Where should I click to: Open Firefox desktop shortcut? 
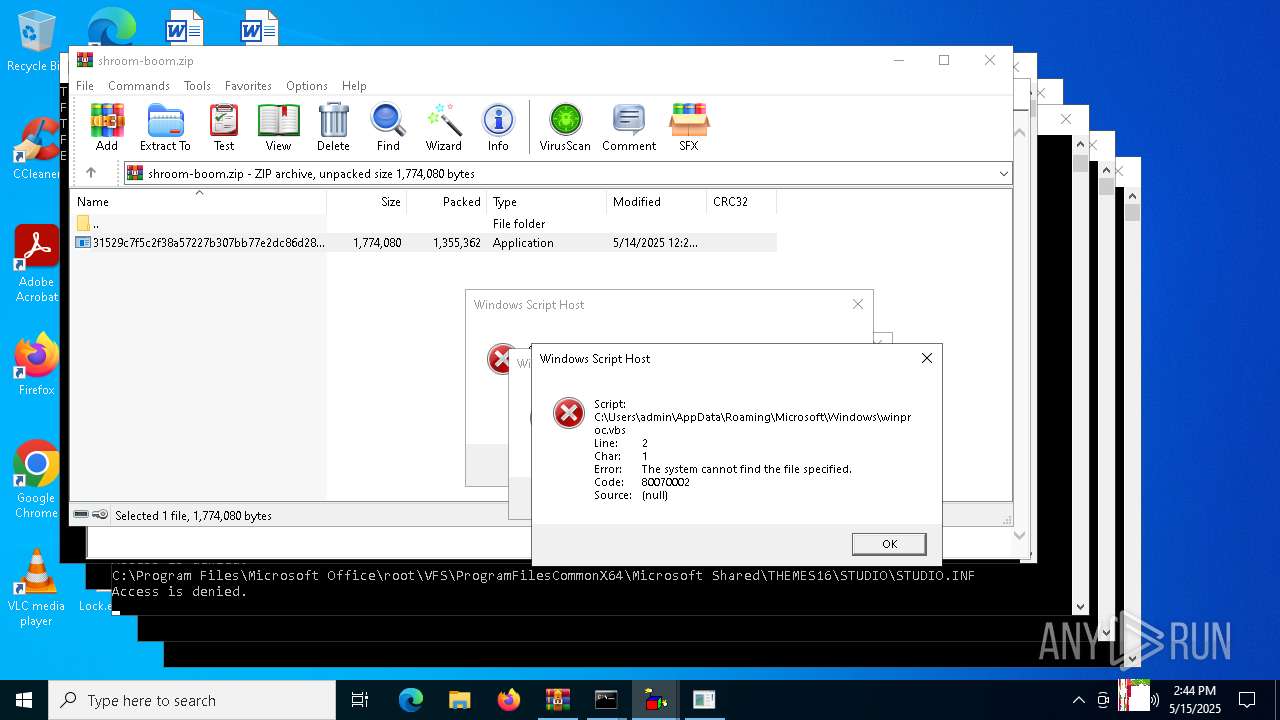36,365
